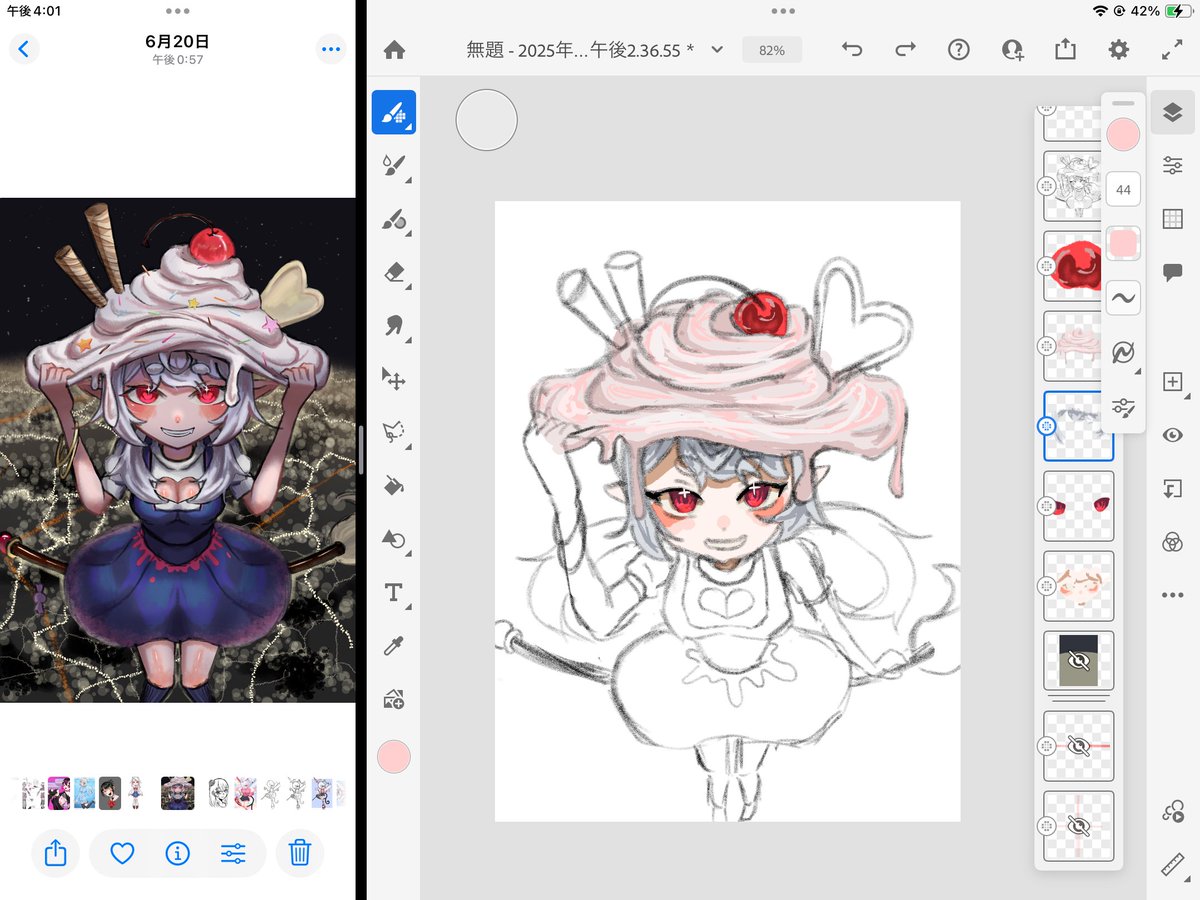Select the face blush layer thumbnail

pos(1078,586)
